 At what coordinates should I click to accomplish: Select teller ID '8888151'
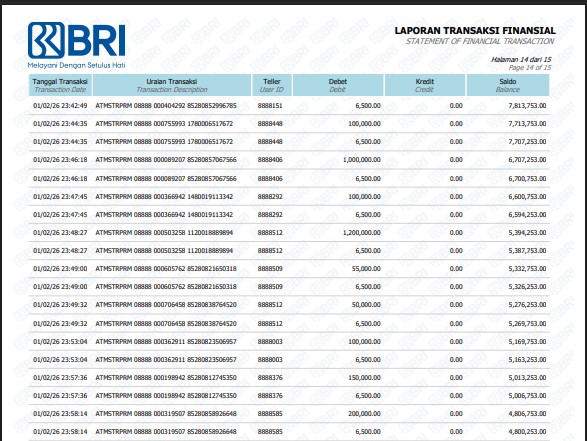270,106
